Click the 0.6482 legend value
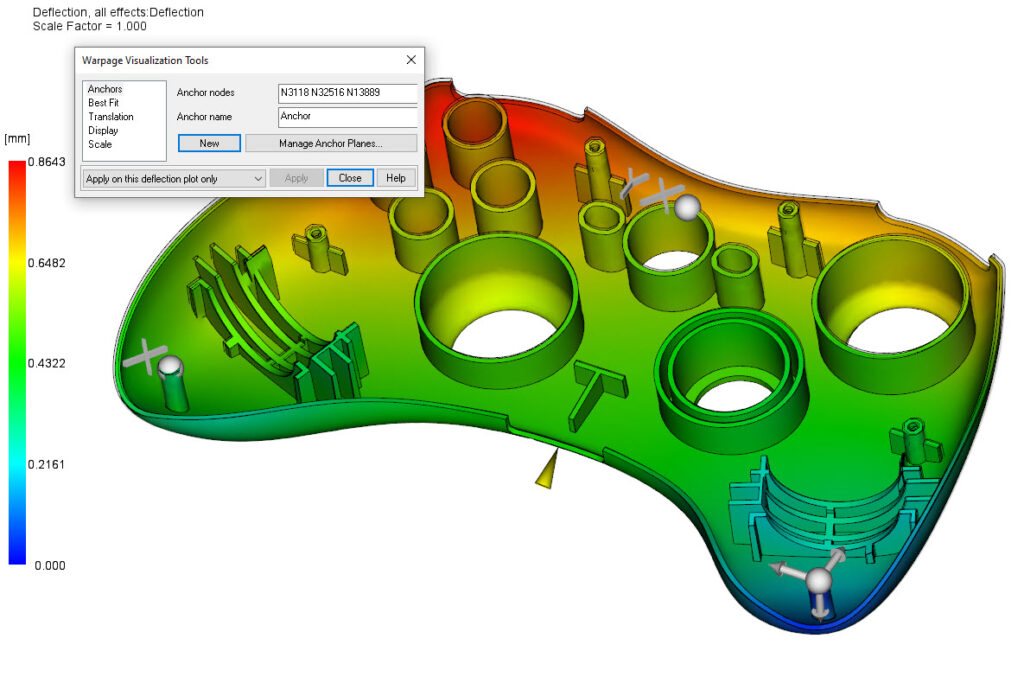The height and width of the screenshot is (683, 1024). [x=46, y=263]
